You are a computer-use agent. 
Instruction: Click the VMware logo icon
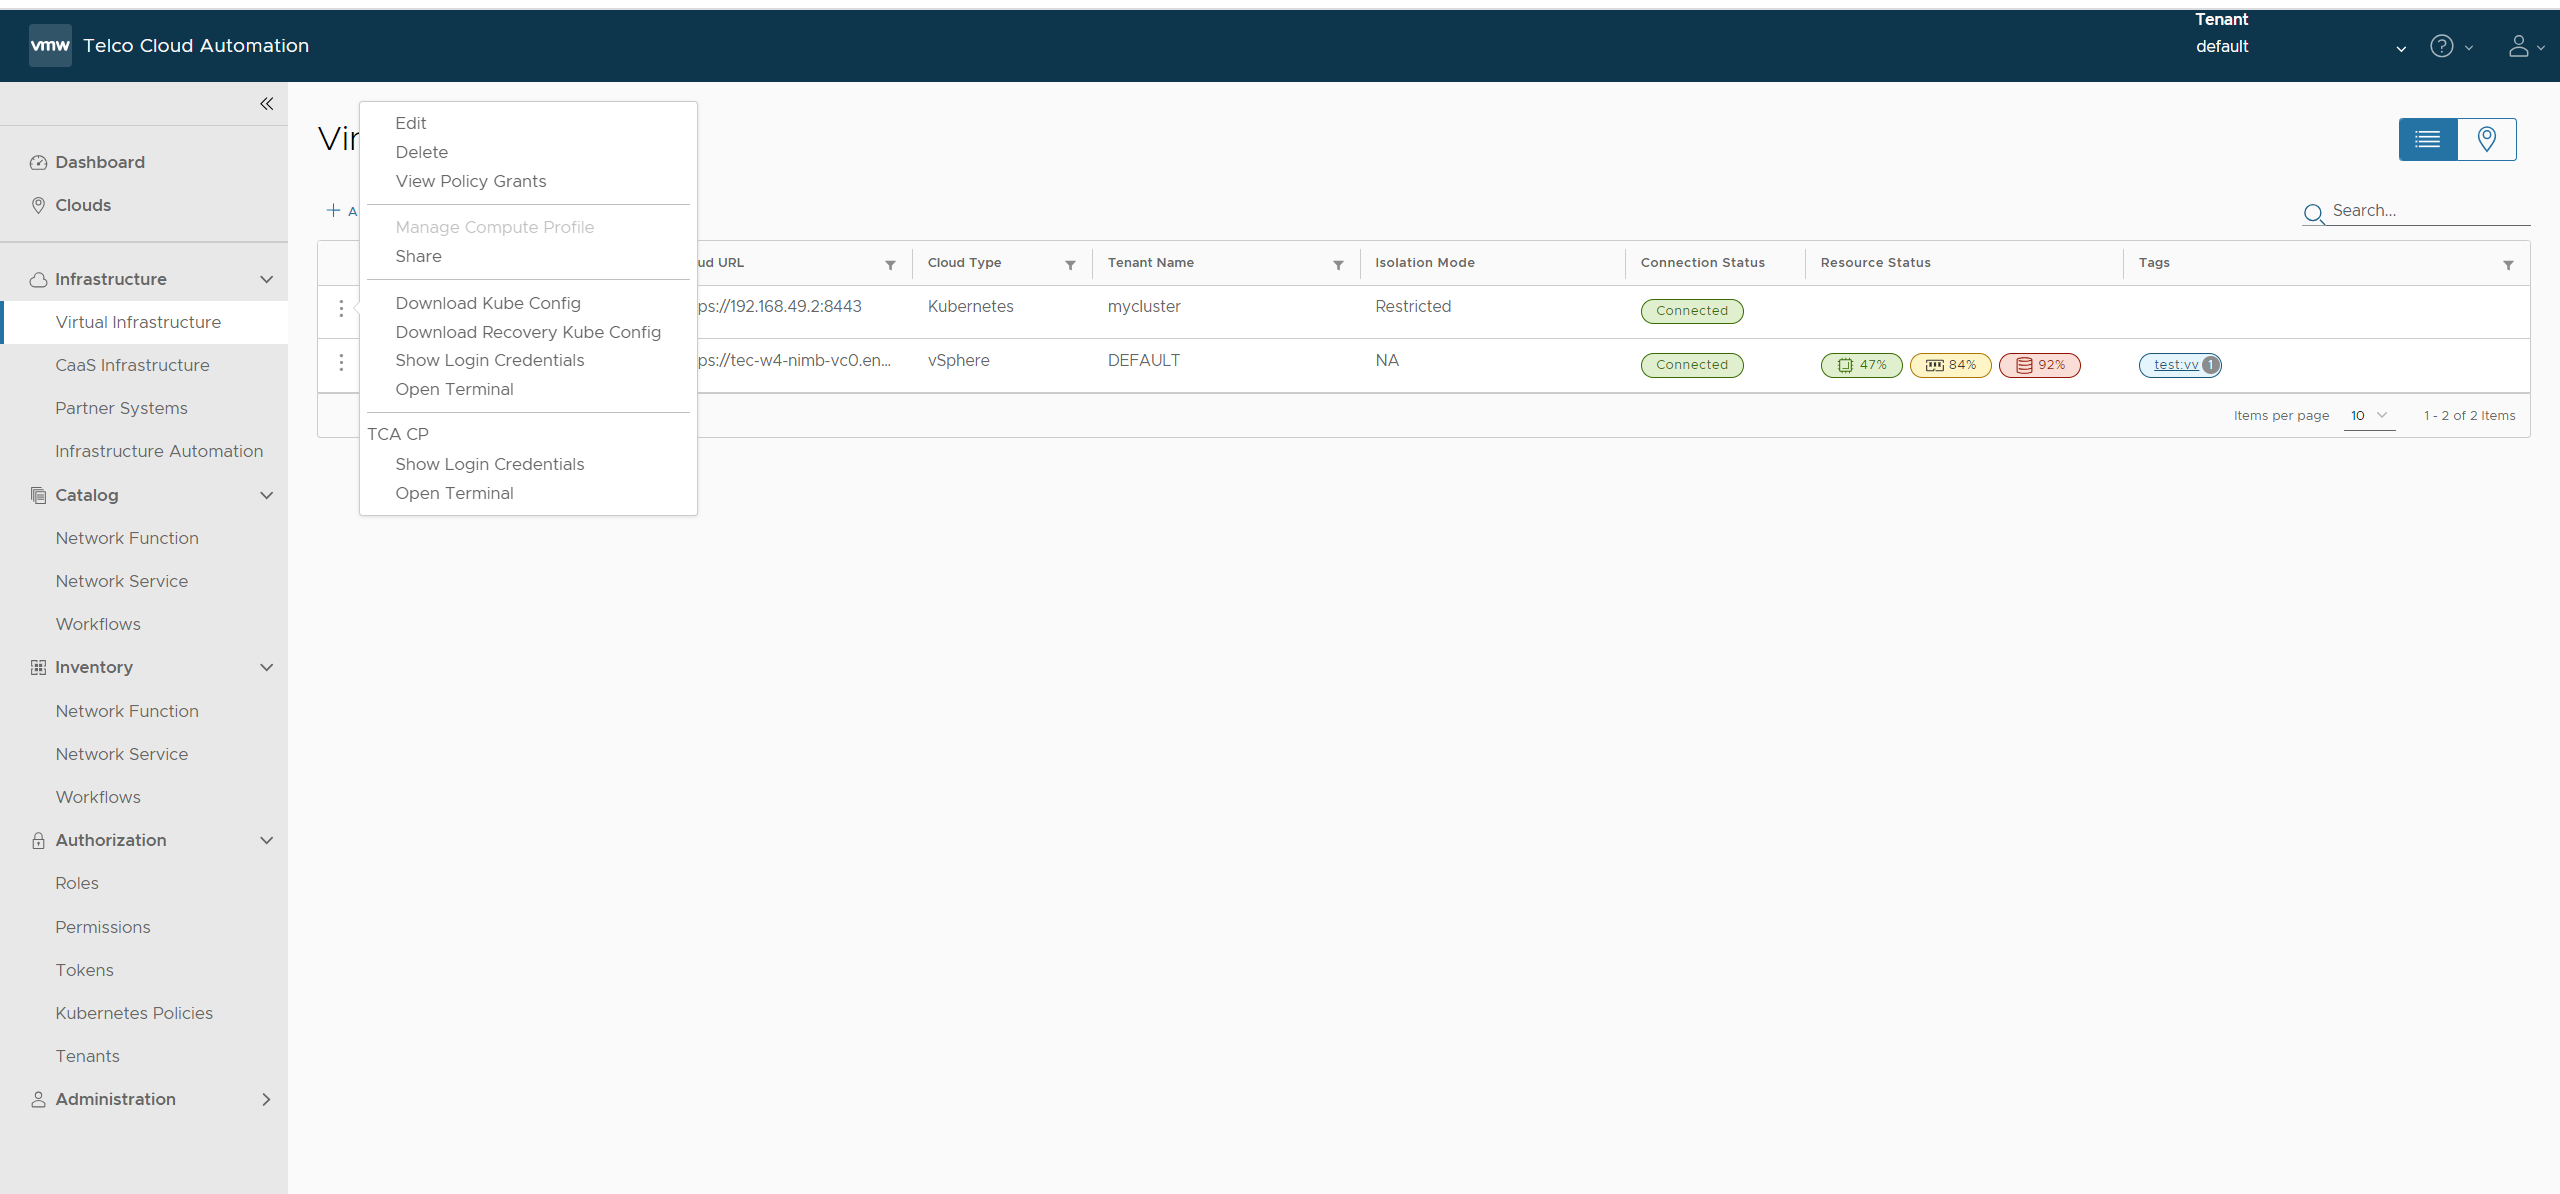coord(50,45)
